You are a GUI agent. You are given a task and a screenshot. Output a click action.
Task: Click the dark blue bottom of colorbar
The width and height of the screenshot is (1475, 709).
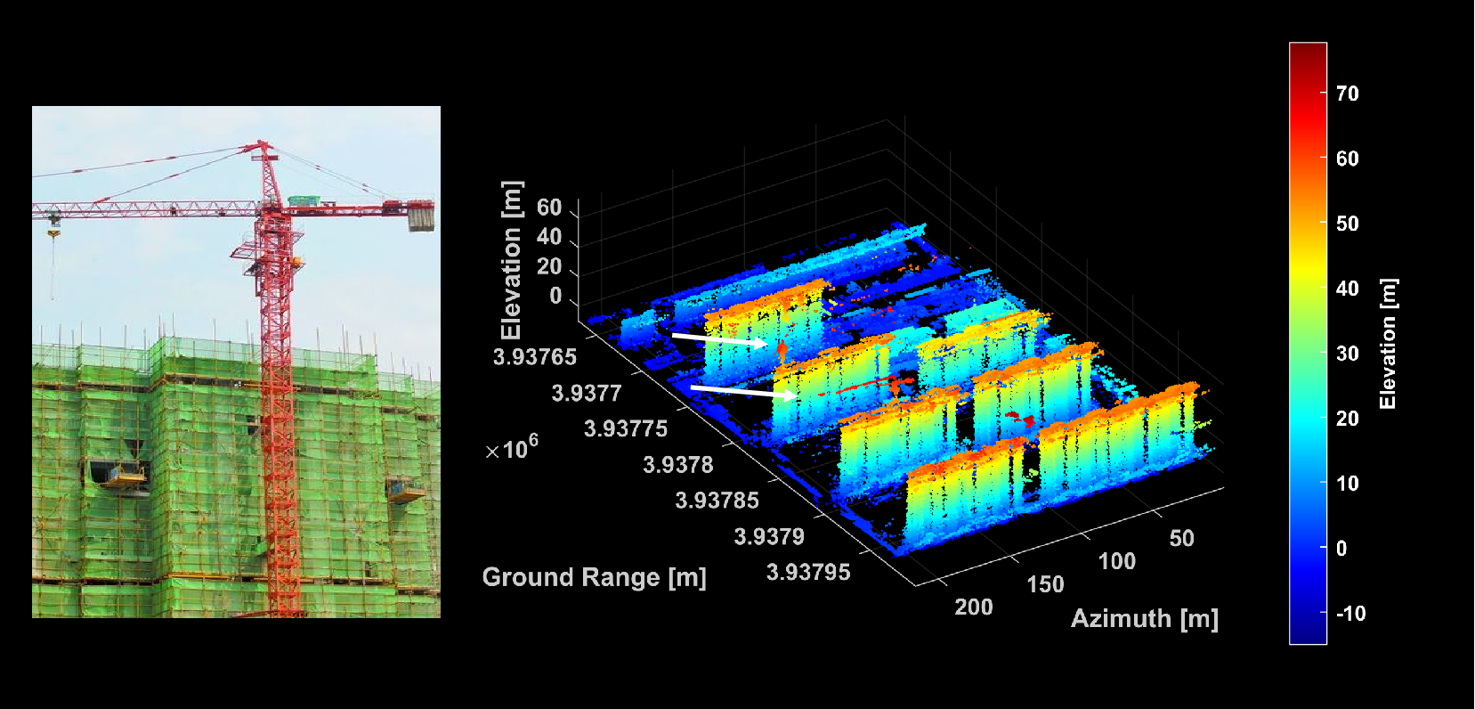(x=1307, y=632)
